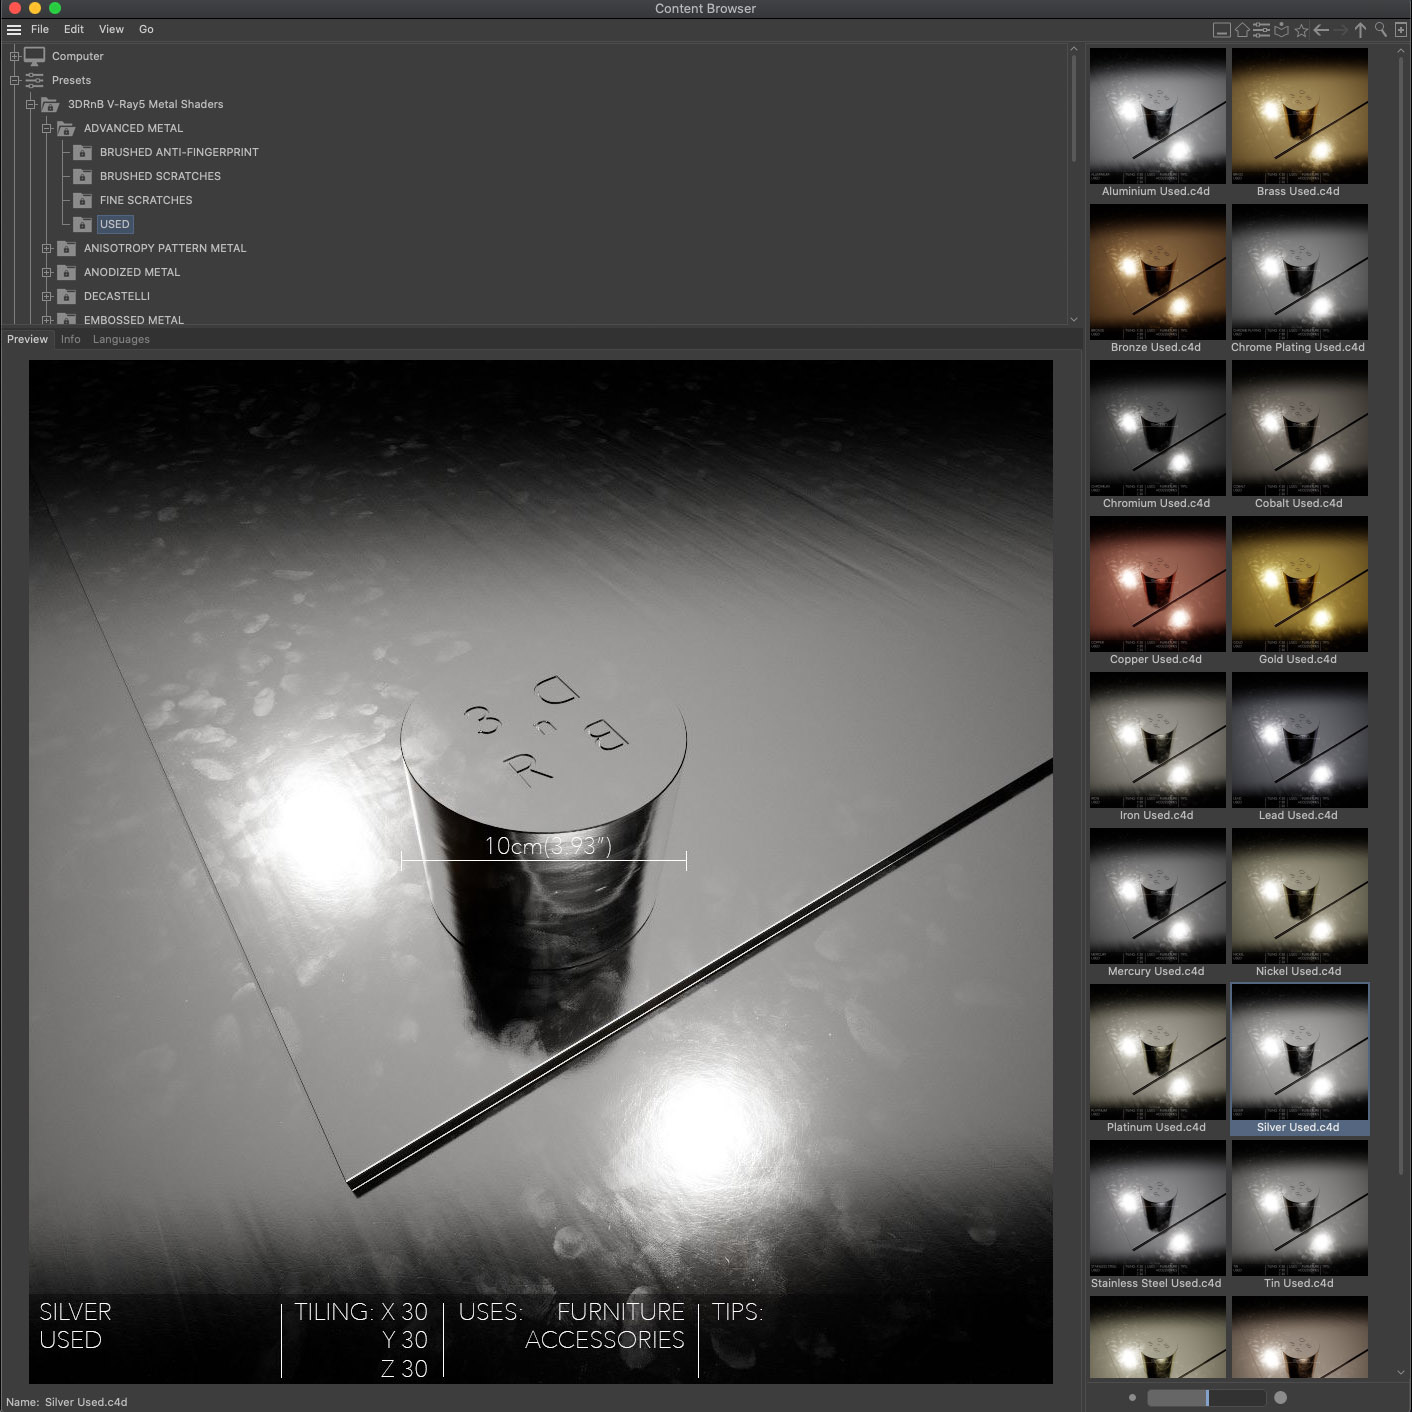Open the Go menu
This screenshot has height=1412, width=1412.
(x=146, y=30)
